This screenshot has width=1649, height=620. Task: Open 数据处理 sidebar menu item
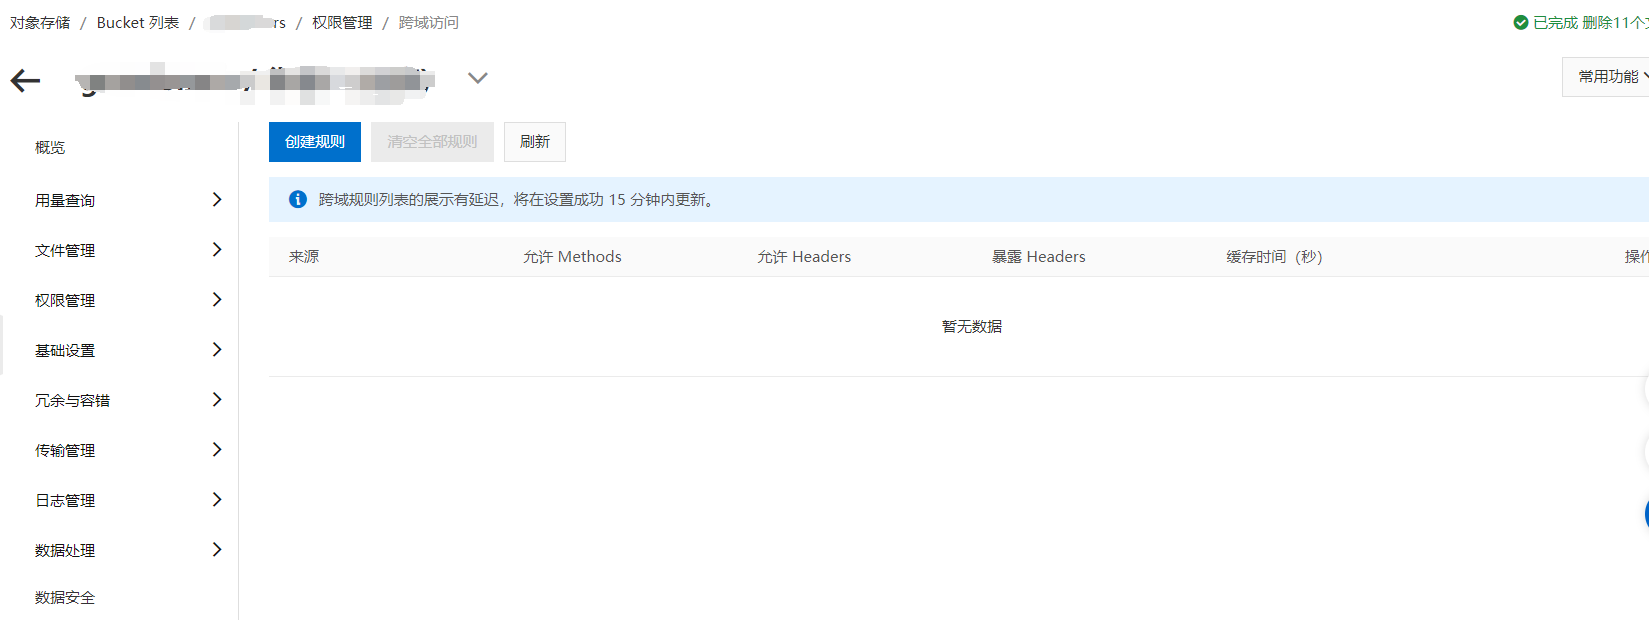coord(65,550)
